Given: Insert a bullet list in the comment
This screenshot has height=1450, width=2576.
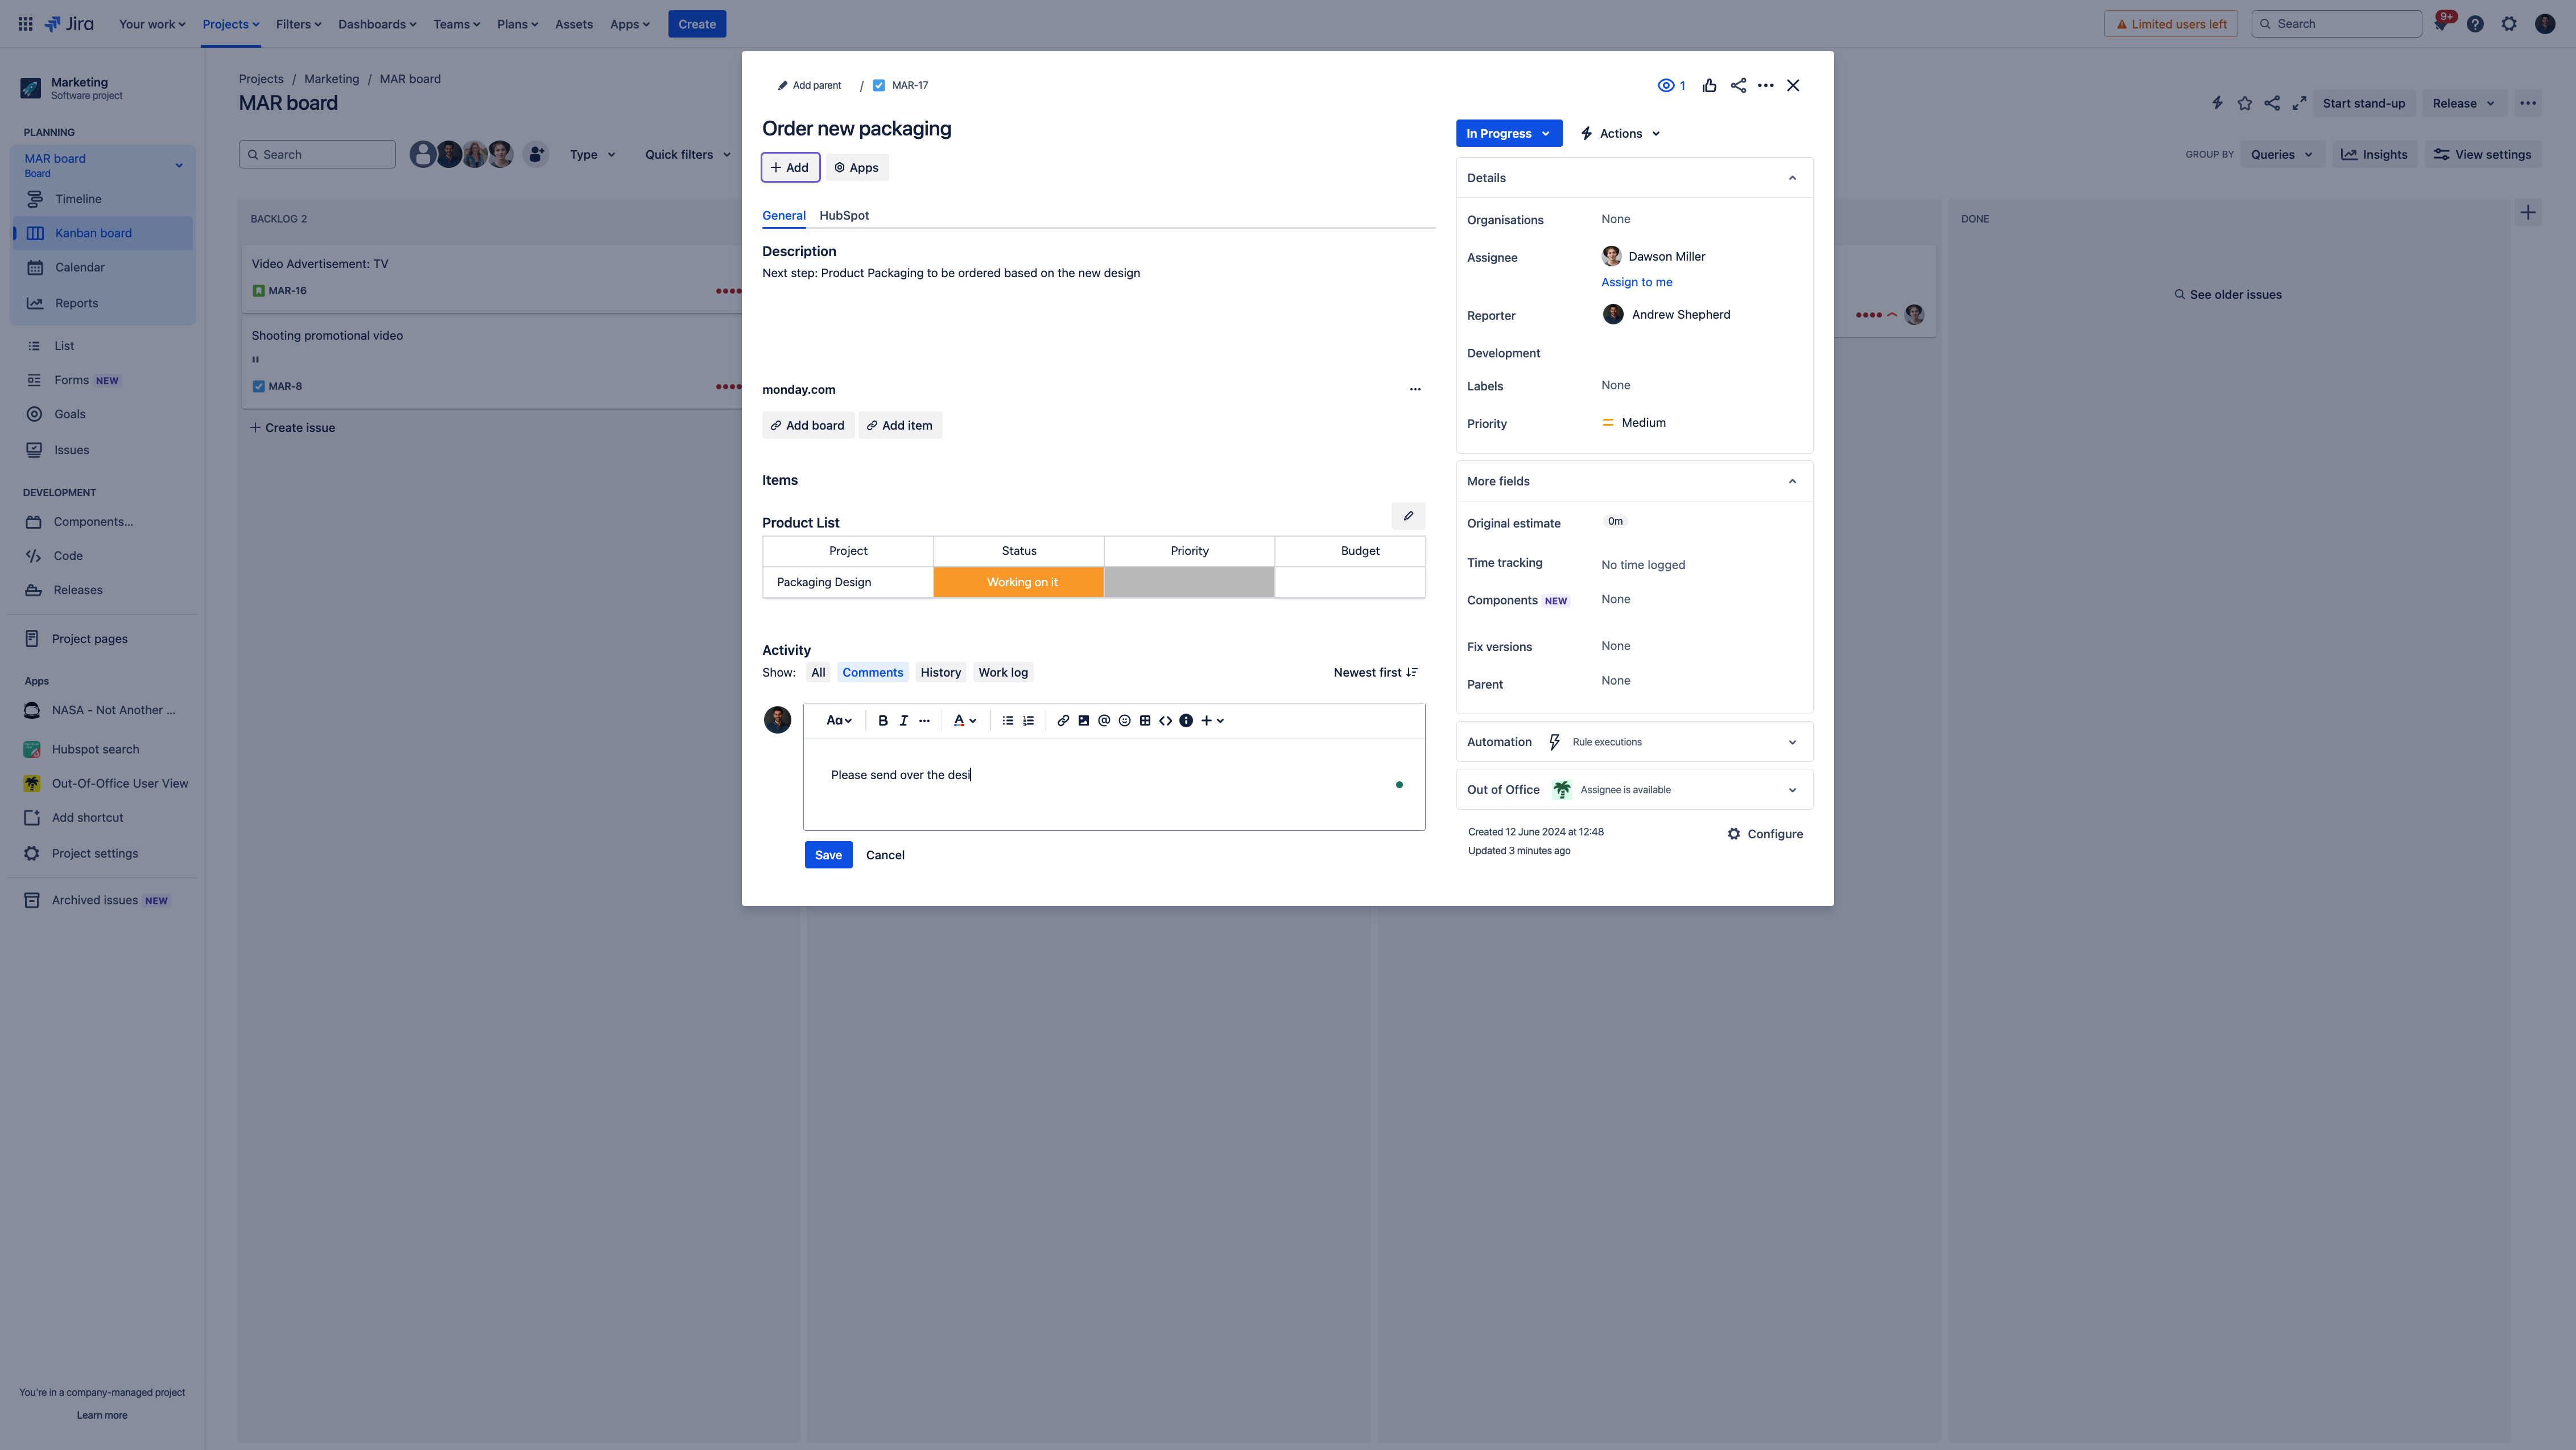Looking at the screenshot, I should [x=1008, y=720].
